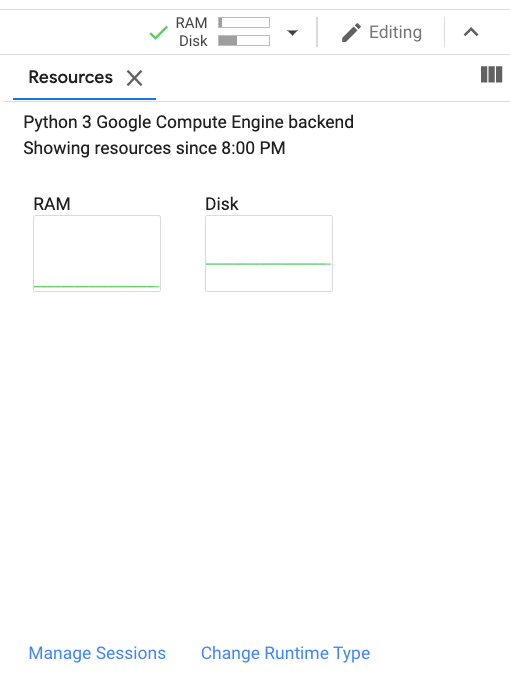Collapse the header with the up chevron

coord(471,32)
